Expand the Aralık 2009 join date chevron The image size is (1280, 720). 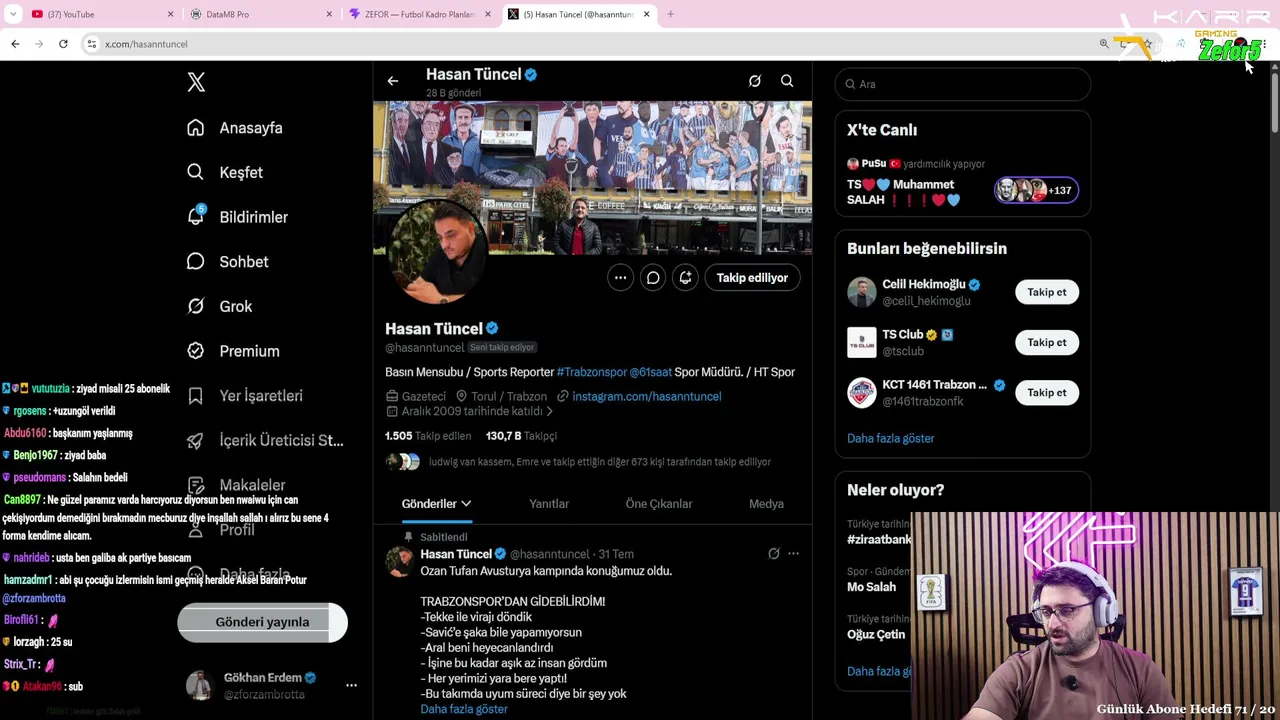(549, 411)
